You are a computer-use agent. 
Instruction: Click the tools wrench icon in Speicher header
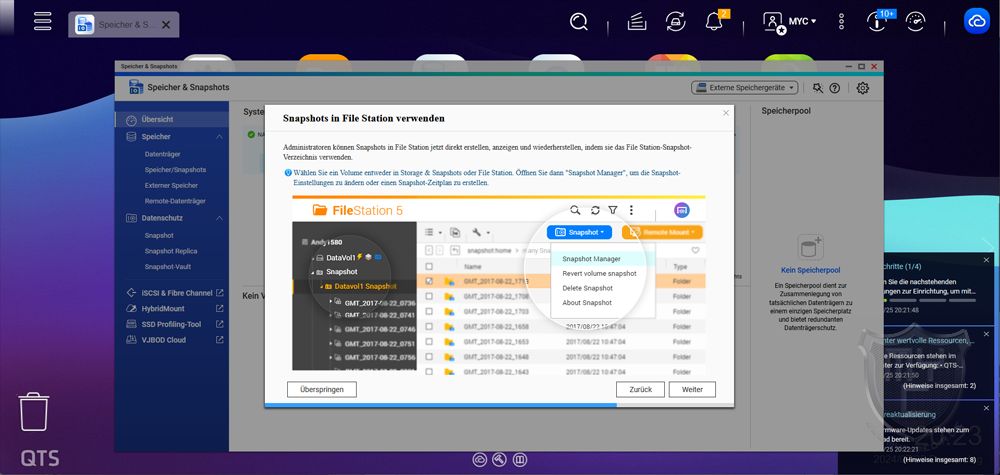point(818,88)
